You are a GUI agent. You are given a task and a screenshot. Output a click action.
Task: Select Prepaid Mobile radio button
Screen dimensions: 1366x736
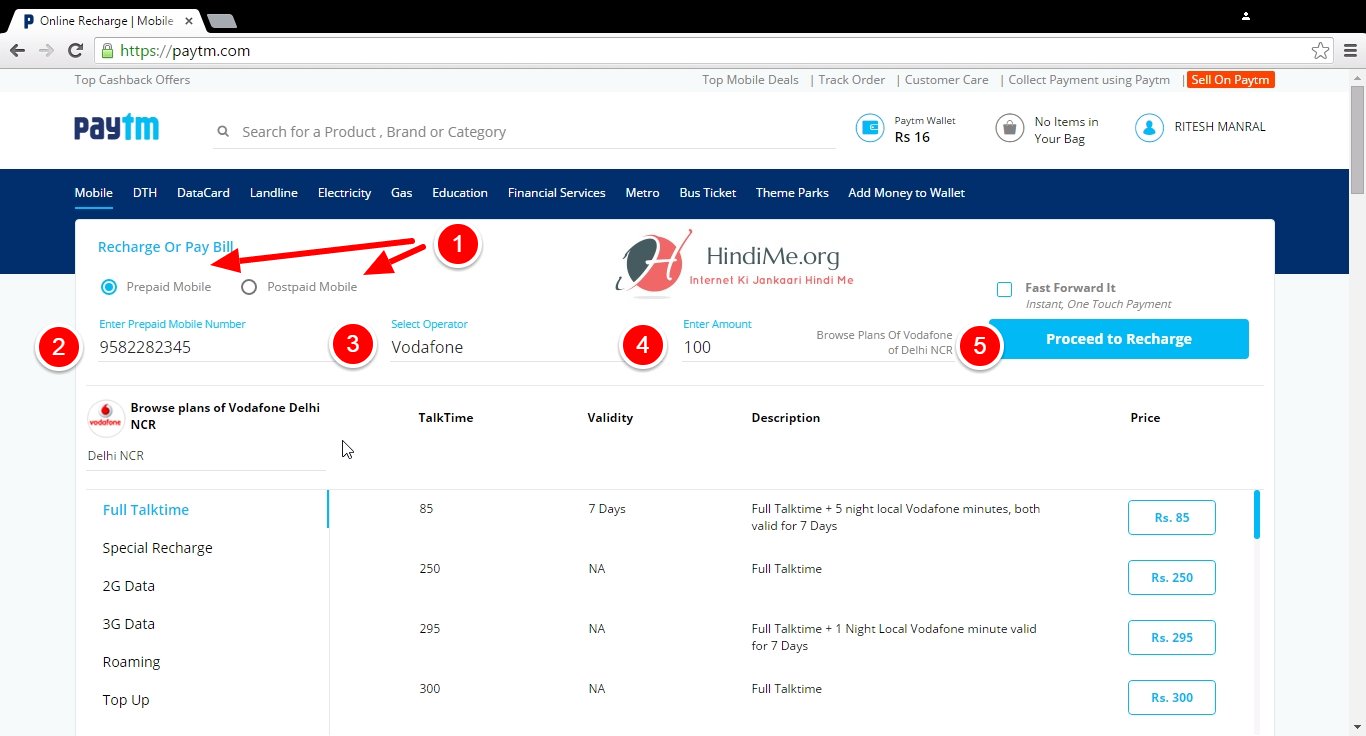pos(109,287)
